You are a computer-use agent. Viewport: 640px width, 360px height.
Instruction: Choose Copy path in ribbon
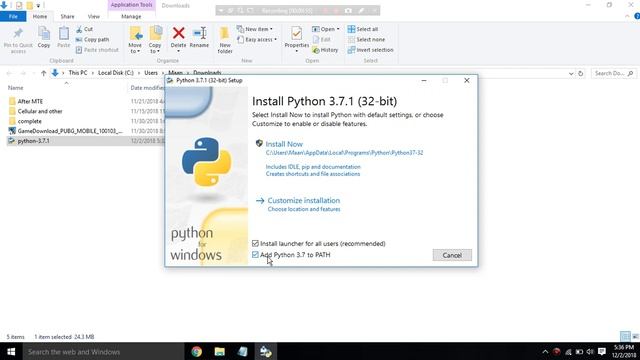[x=93, y=40]
